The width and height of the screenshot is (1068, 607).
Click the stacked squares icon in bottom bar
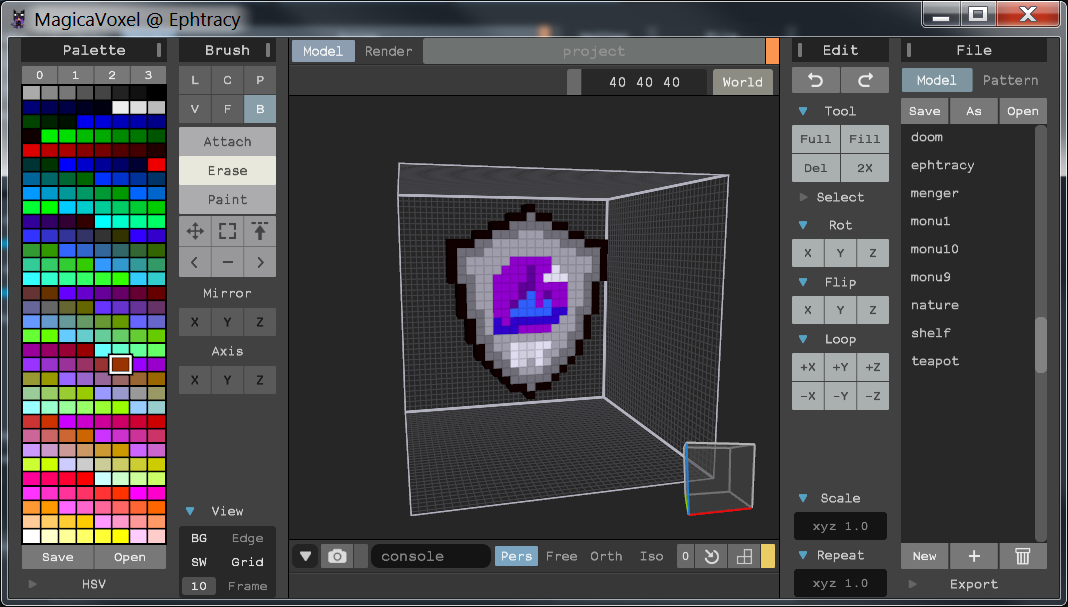(x=744, y=557)
